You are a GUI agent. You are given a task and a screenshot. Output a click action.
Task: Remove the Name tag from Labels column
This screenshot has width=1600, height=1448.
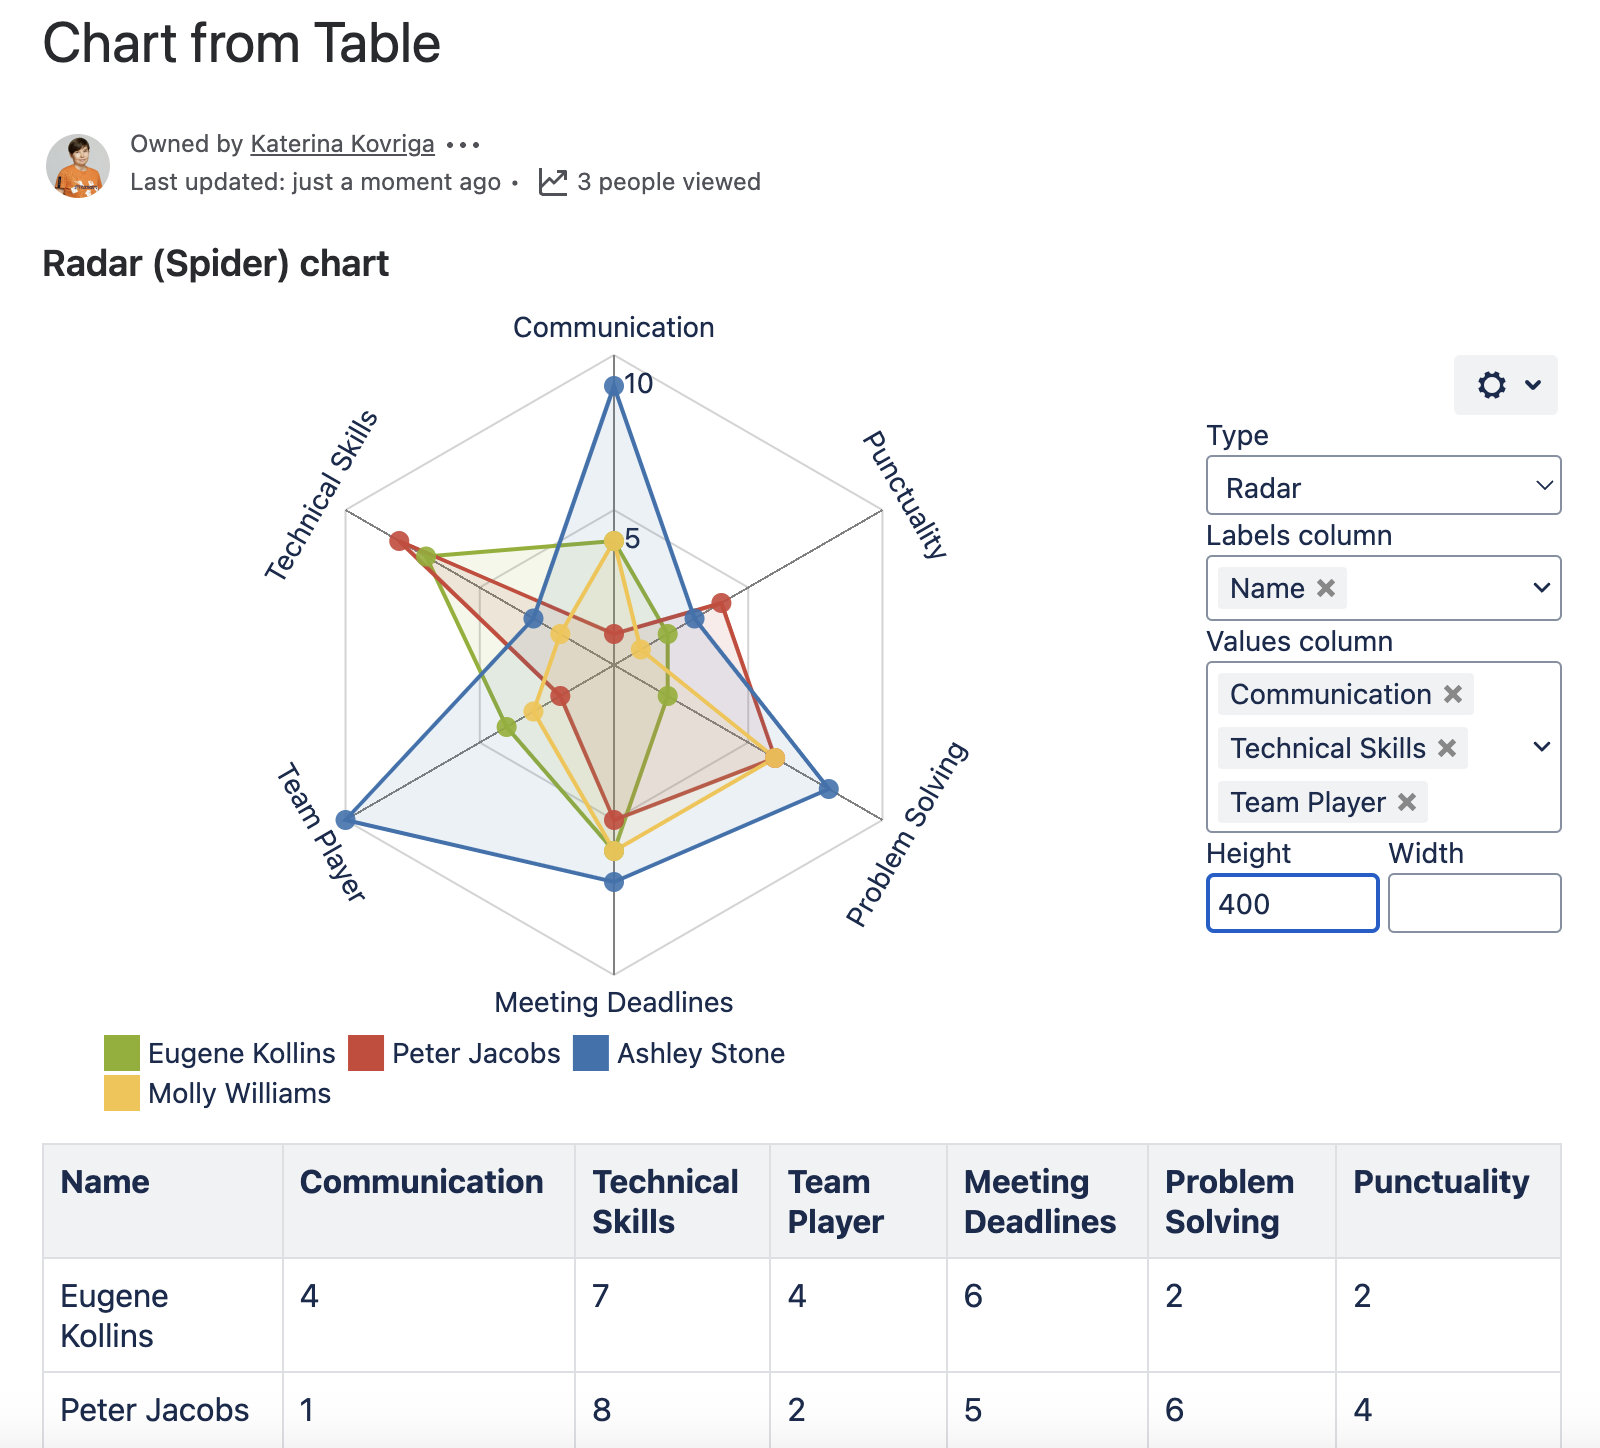click(1326, 588)
